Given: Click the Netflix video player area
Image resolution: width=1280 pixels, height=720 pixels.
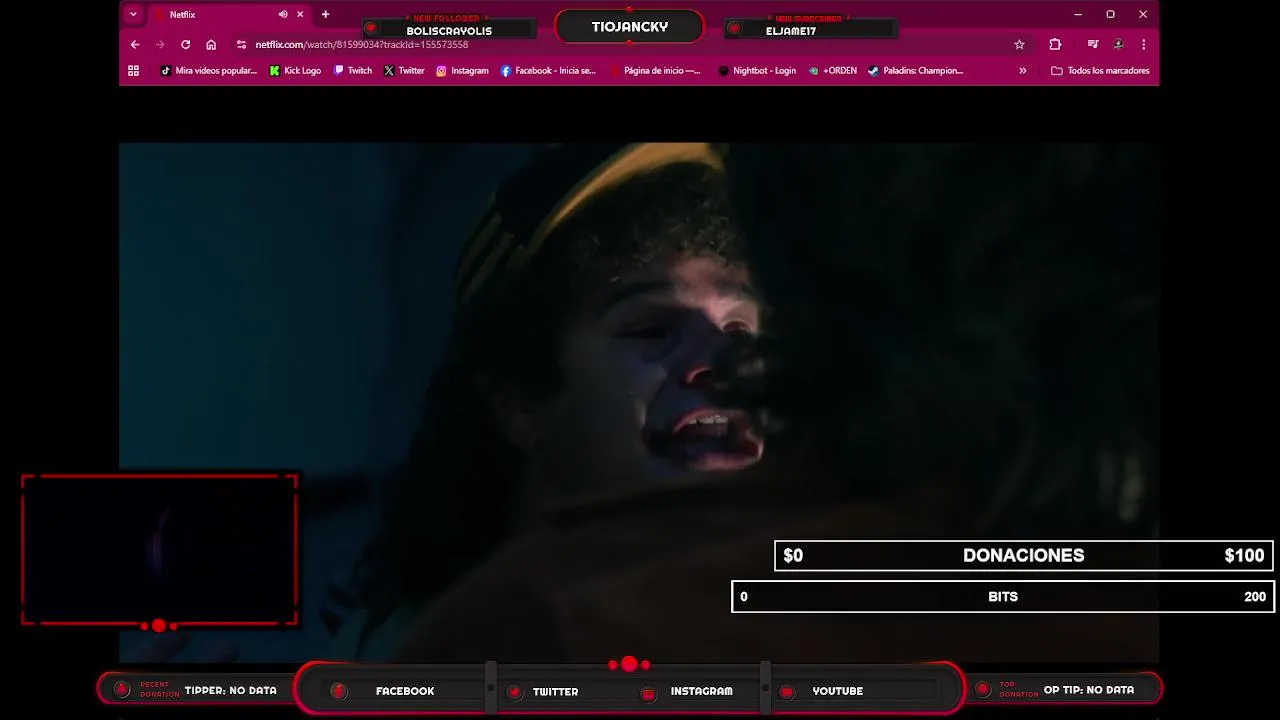Looking at the screenshot, I should point(639,402).
